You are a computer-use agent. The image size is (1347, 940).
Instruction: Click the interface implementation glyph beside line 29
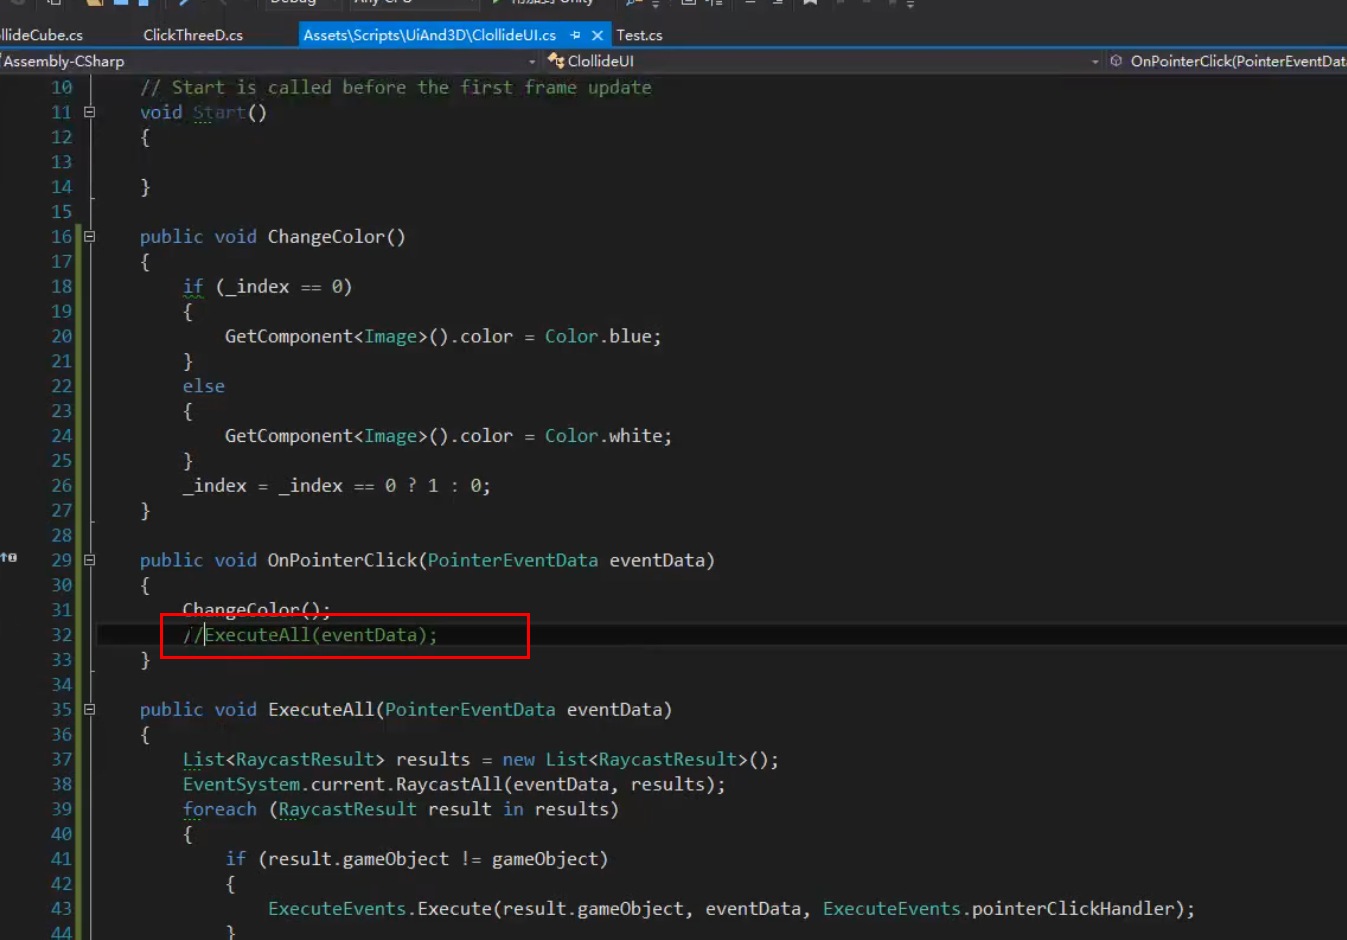[9, 558]
